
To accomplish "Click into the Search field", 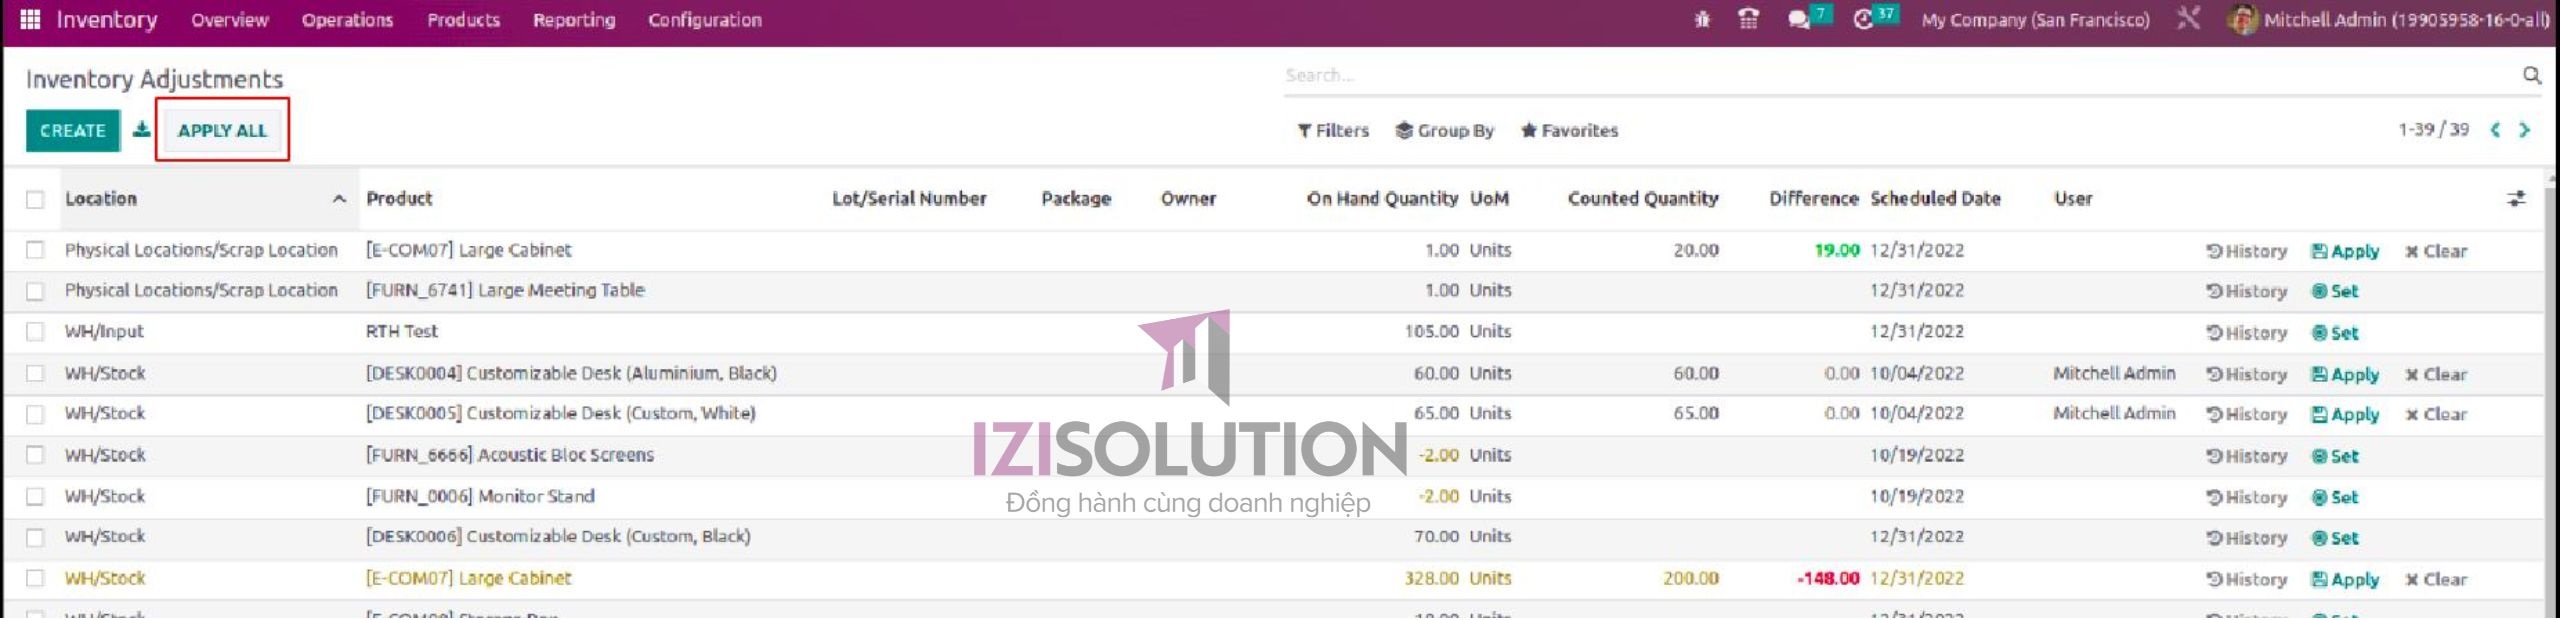I will point(1900,75).
